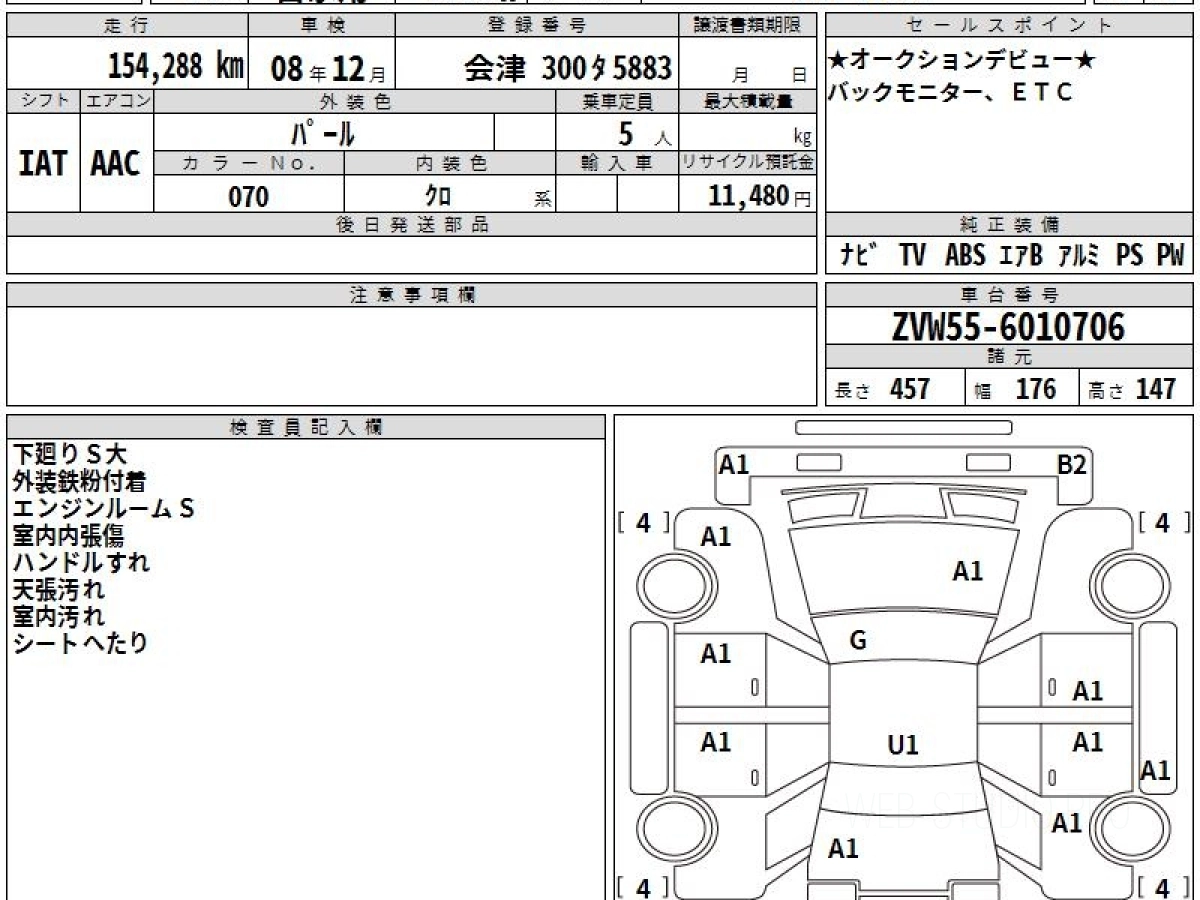Image resolution: width=1200 pixels, height=900 pixels.
Task: Select the 純正装備 header
Action: pyautogui.click(x=1009, y=225)
